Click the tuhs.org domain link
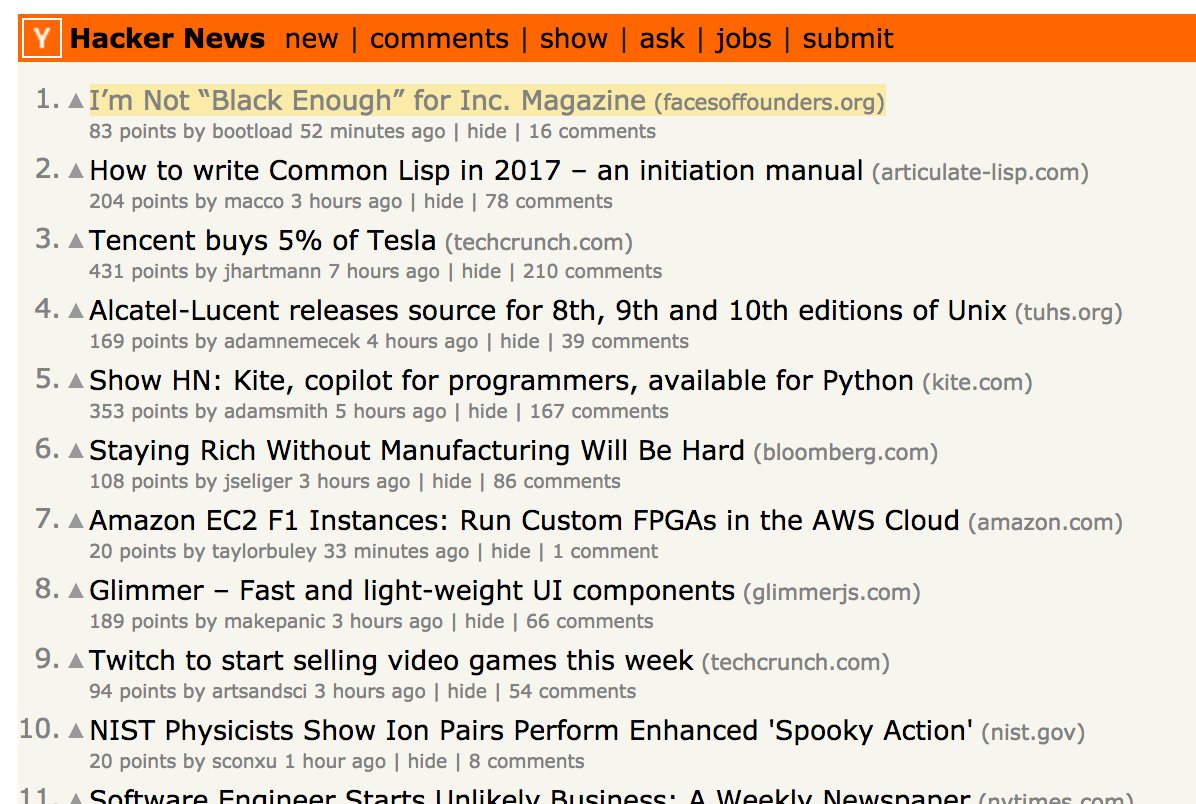 pos(1069,313)
